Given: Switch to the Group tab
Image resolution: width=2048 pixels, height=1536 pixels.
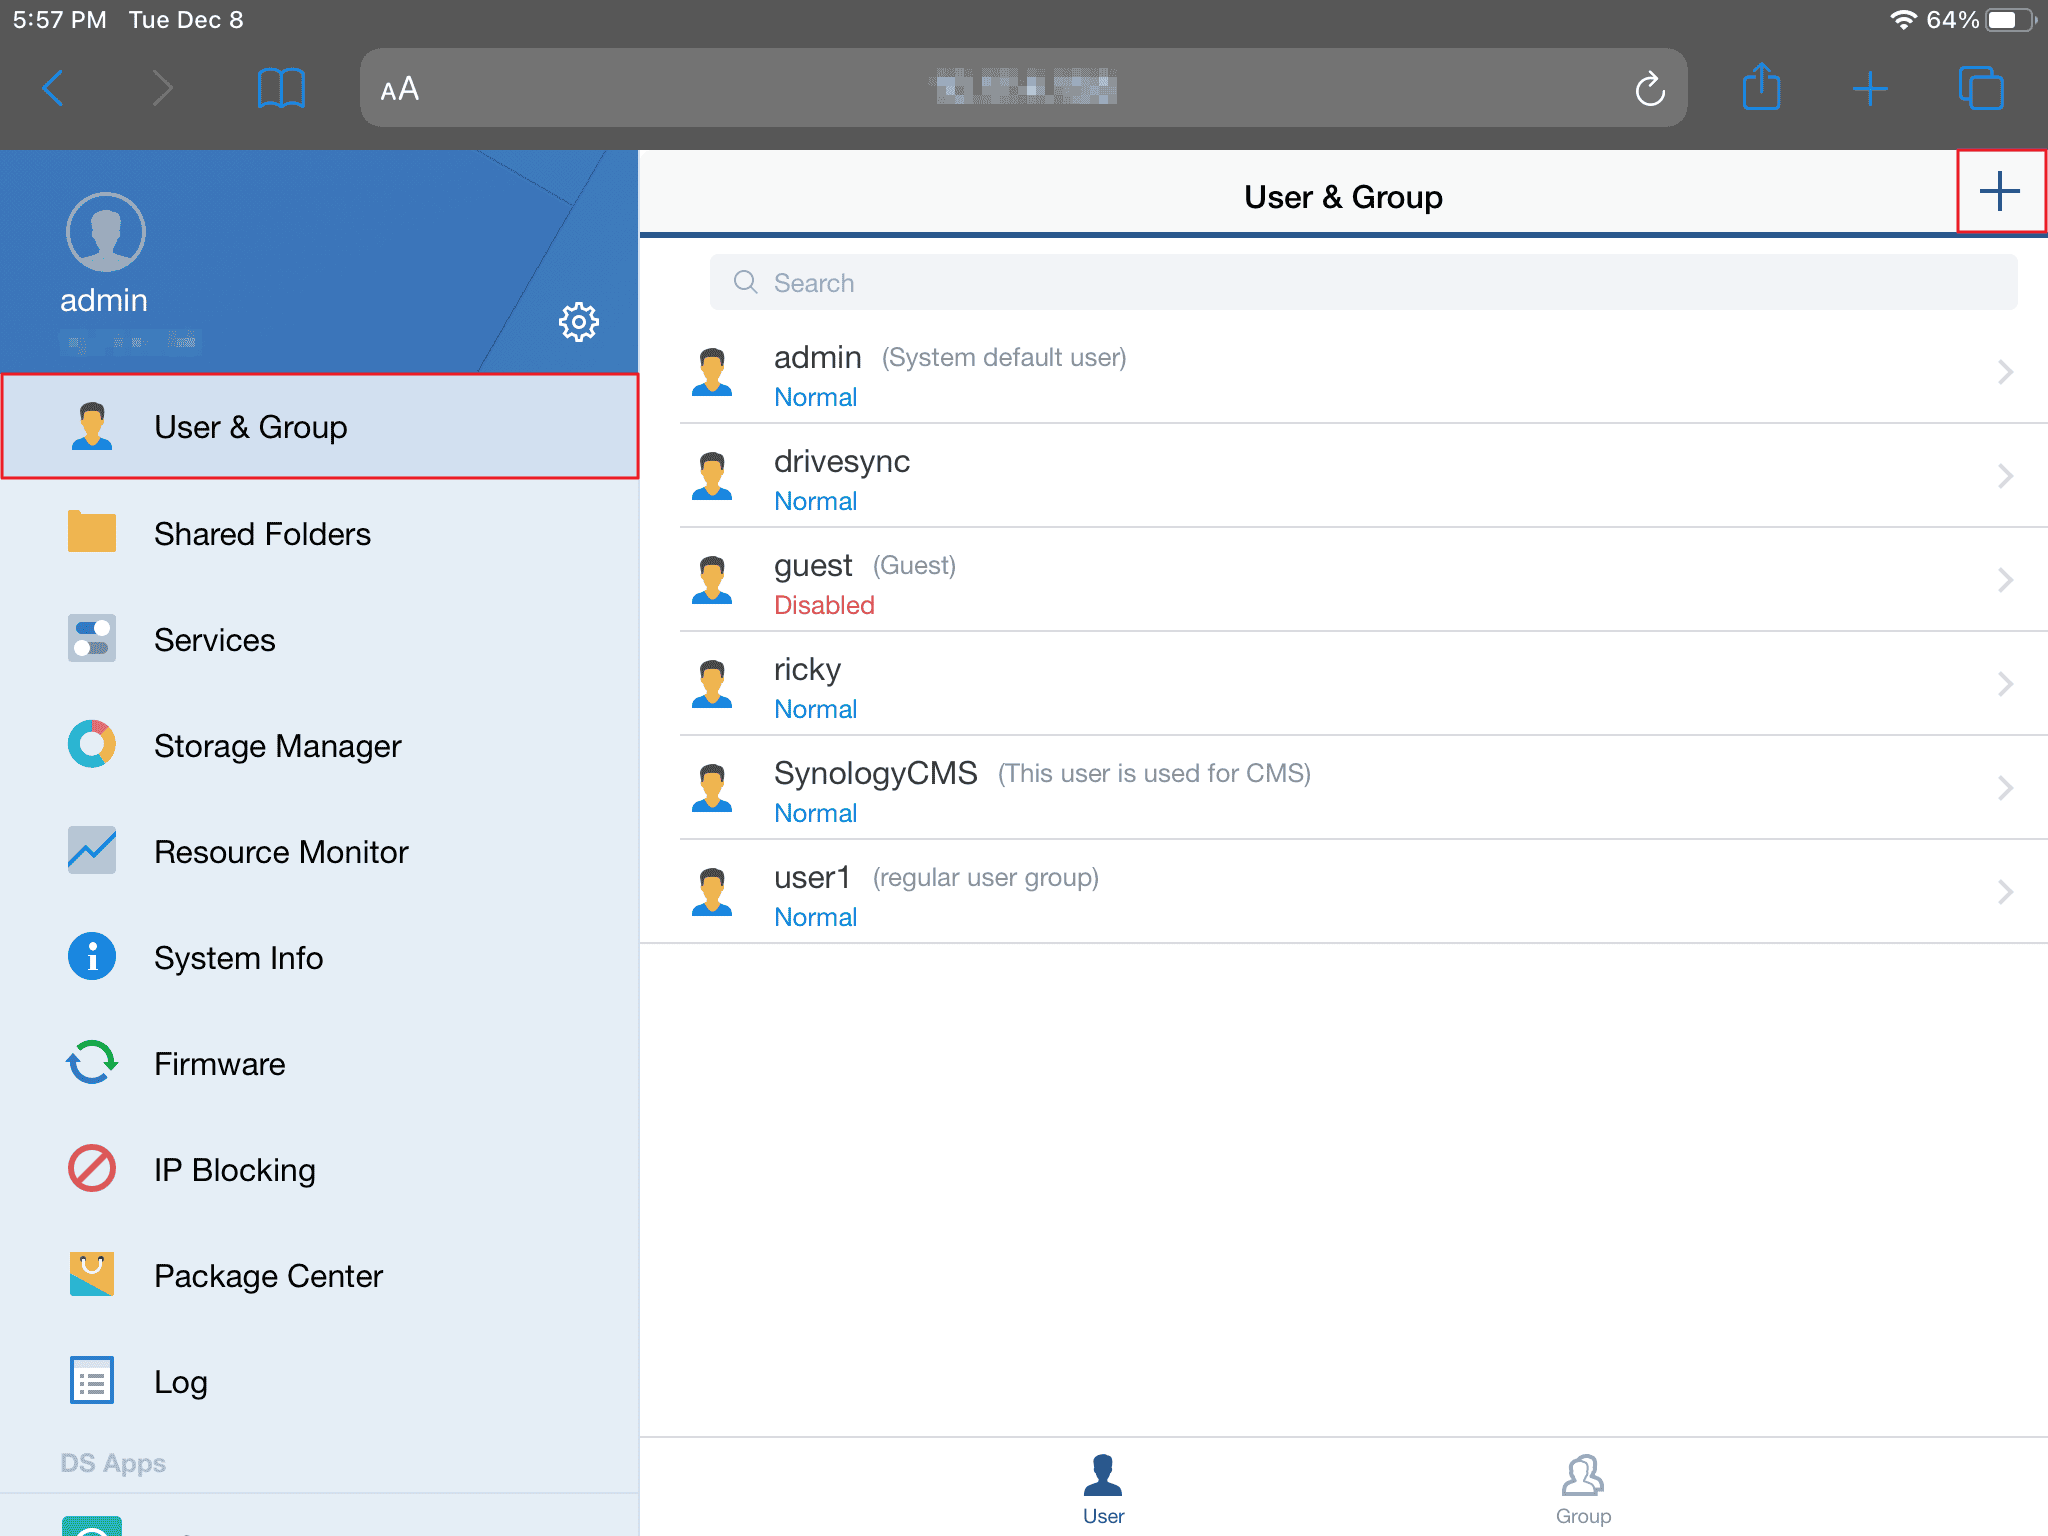Looking at the screenshot, I should pyautogui.click(x=1582, y=1489).
